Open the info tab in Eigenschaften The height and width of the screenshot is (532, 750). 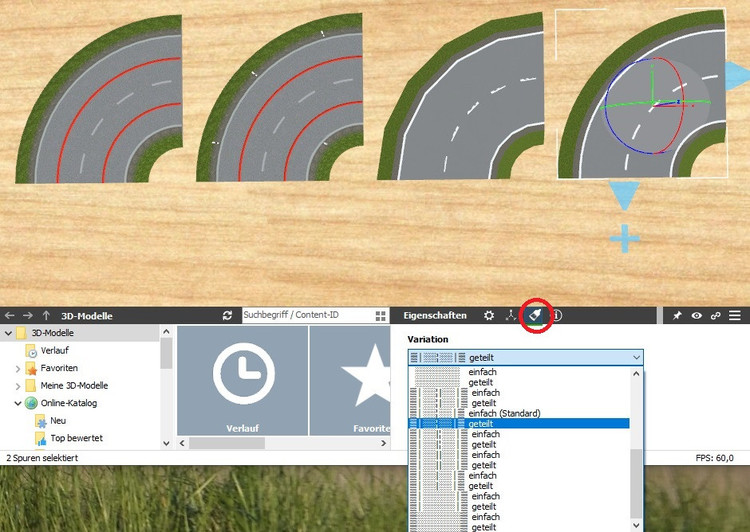point(557,316)
